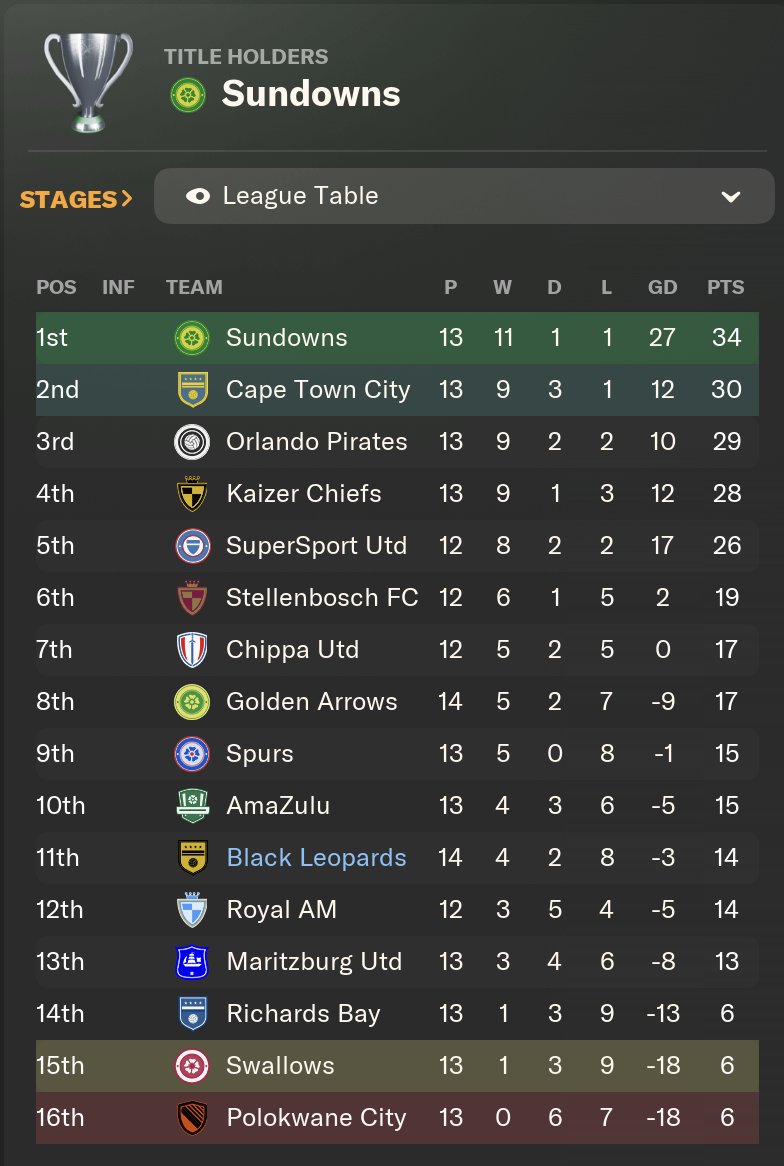
Task: Sort table by PTS column header
Action: 725,287
